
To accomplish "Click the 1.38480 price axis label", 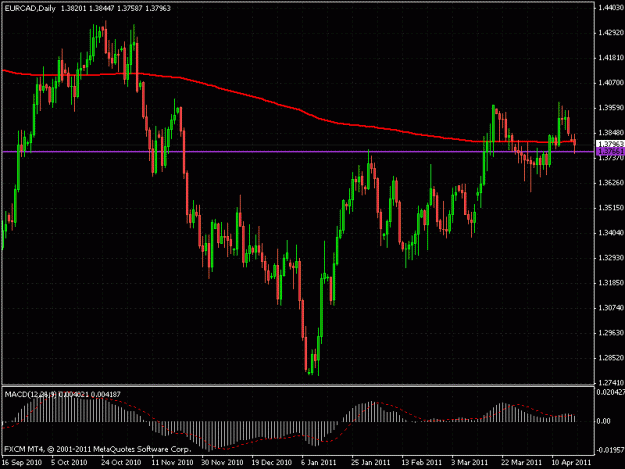I will pos(611,133).
